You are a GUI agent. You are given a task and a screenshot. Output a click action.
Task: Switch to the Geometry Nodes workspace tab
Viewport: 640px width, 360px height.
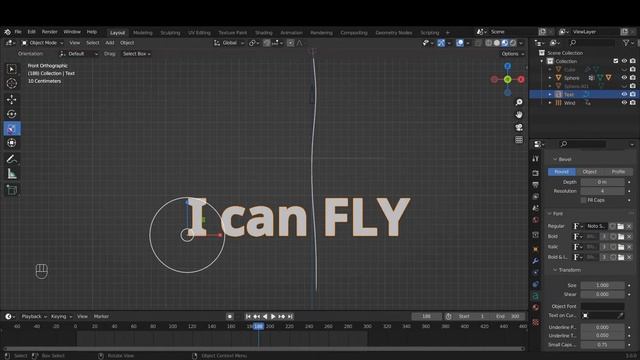[393, 33]
